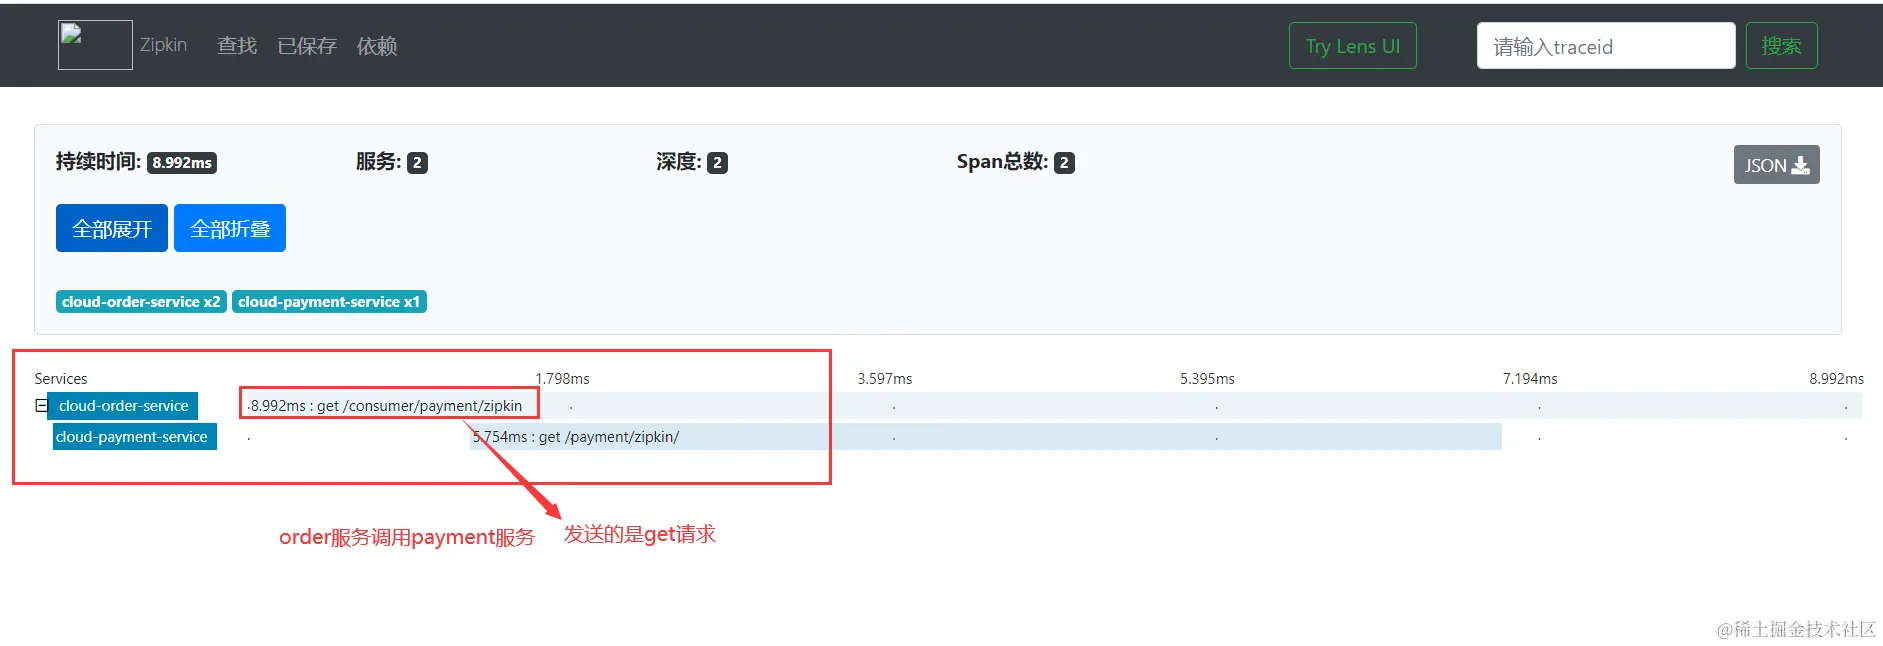
Task: Select the cloud-payment-service x1 tag
Action: (x=329, y=302)
